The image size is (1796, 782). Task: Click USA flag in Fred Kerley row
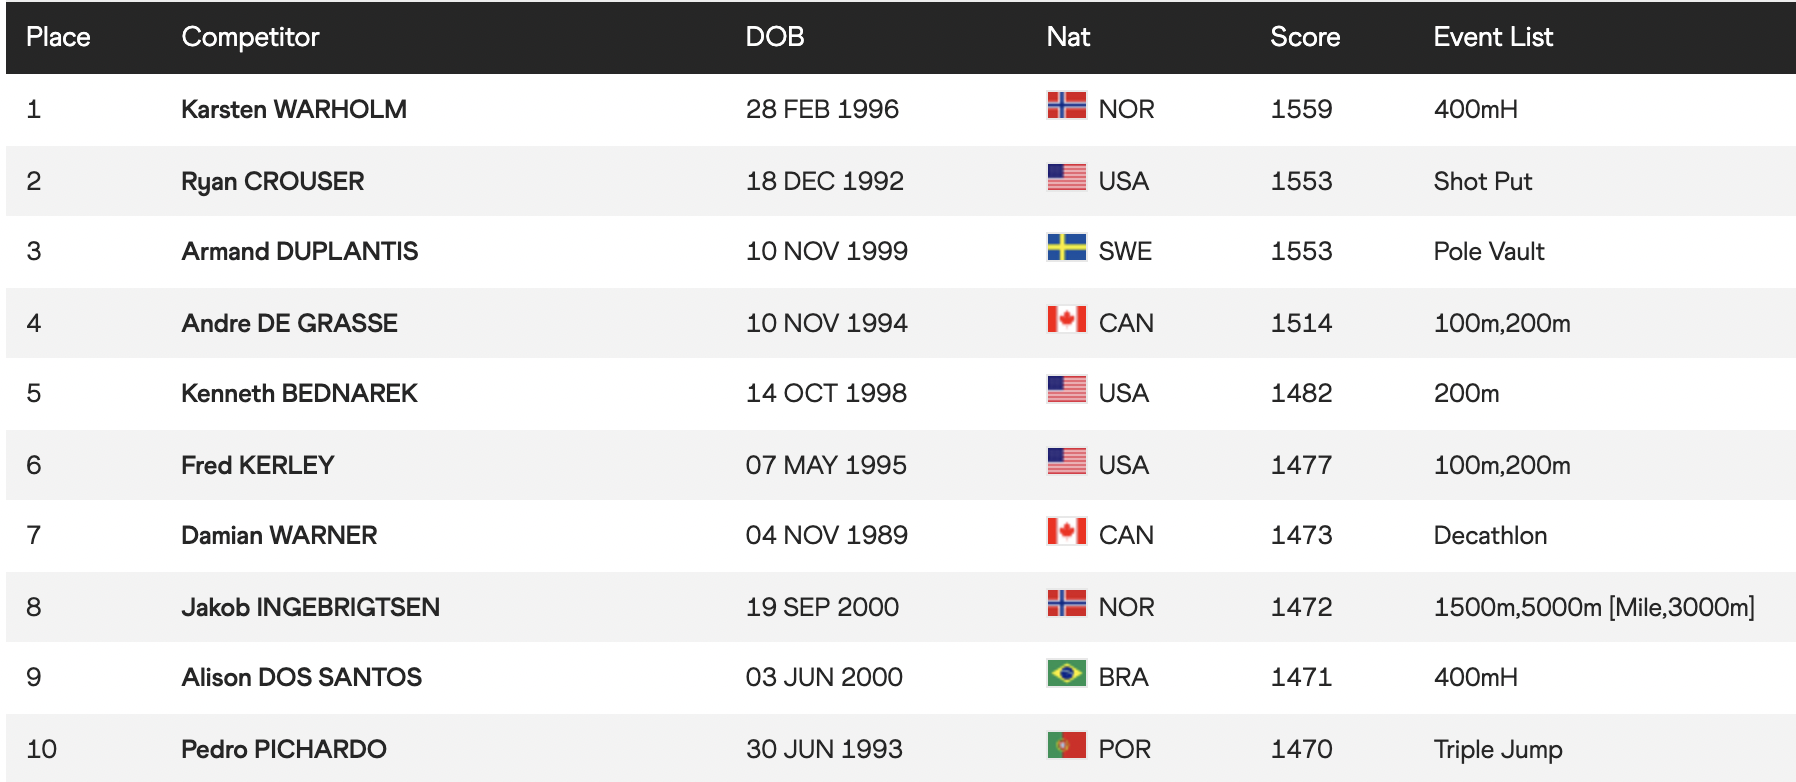1066,462
